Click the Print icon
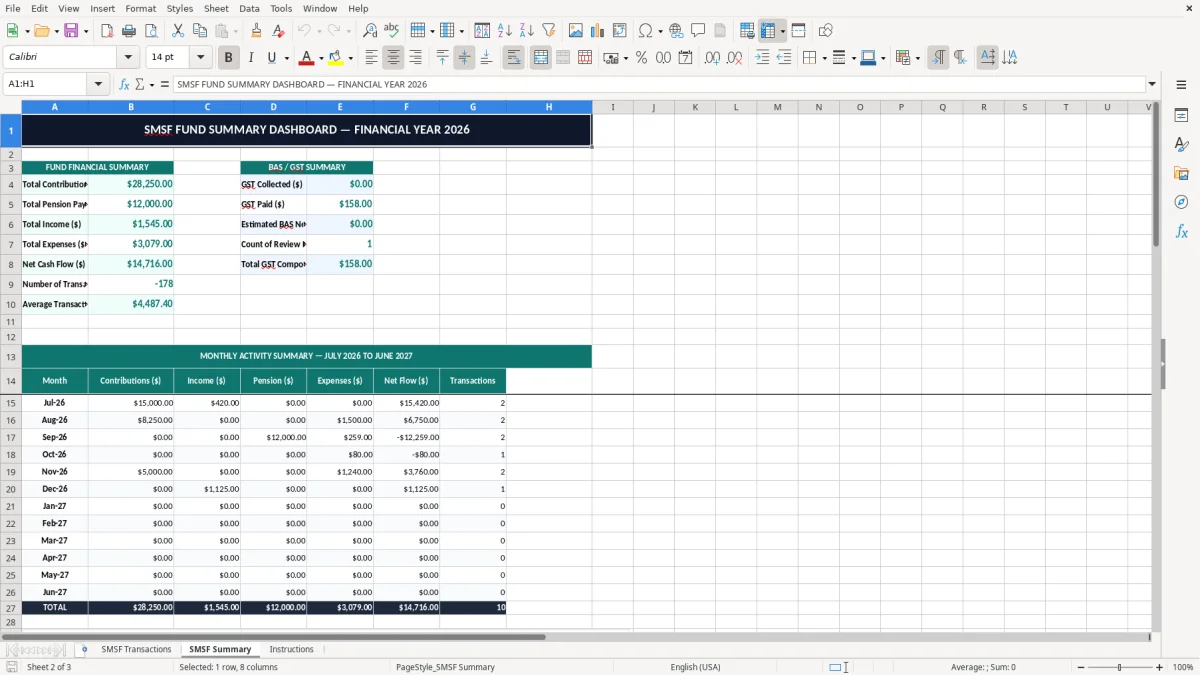 pos(129,31)
